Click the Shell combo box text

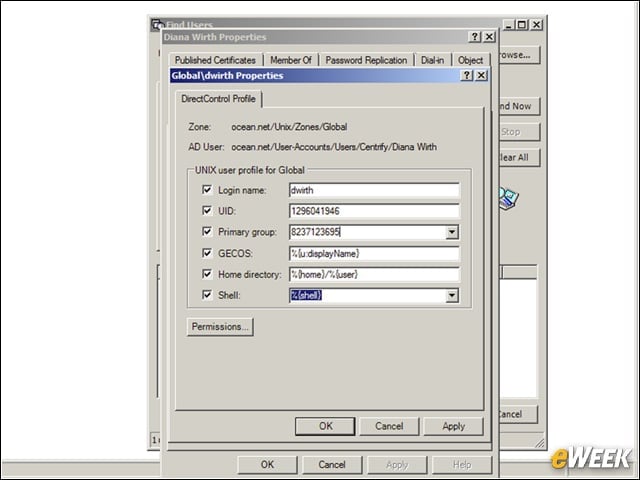[367, 295]
